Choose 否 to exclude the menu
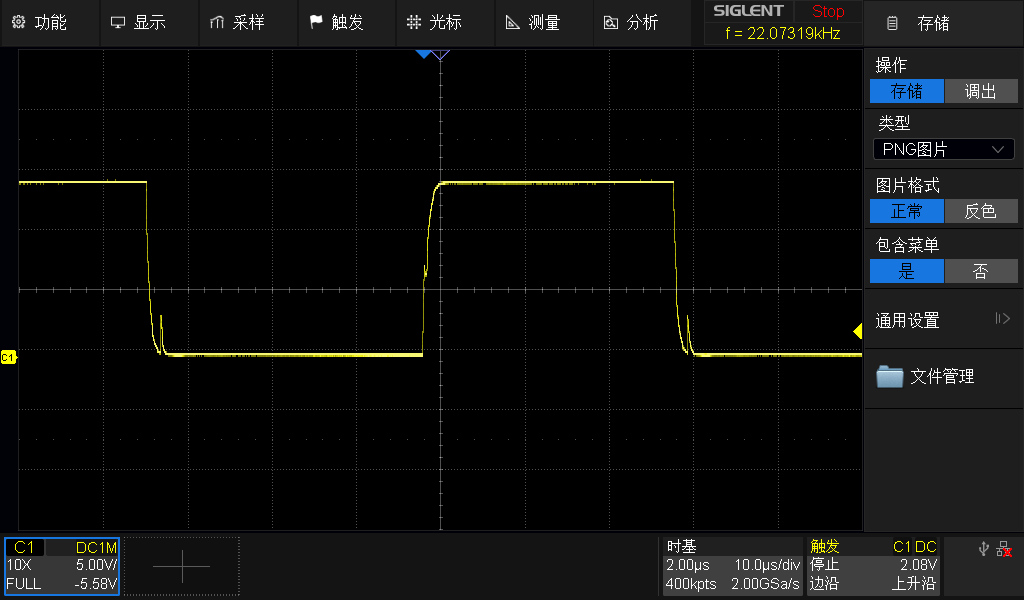The height and width of the screenshot is (600, 1024). (981, 271)
